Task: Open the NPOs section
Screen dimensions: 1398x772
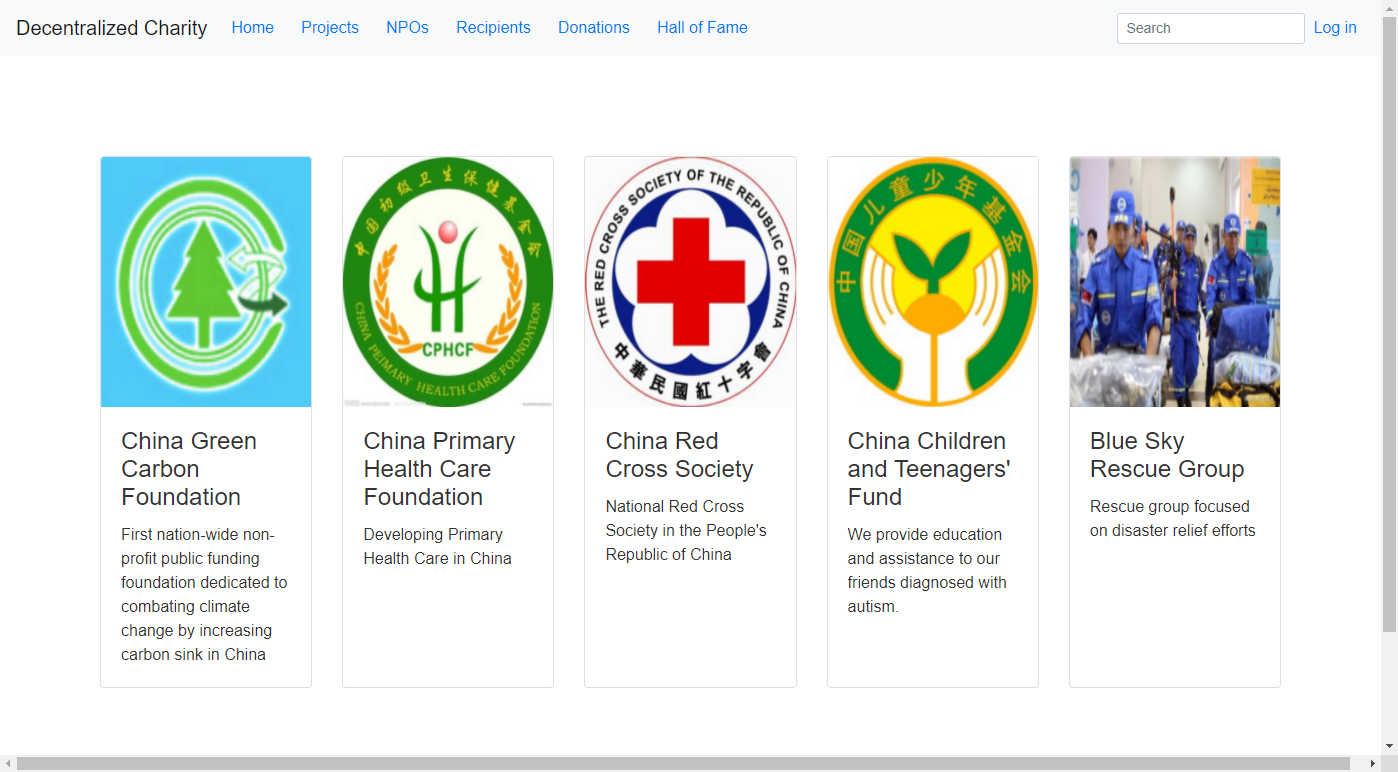Action: [407, 28]
